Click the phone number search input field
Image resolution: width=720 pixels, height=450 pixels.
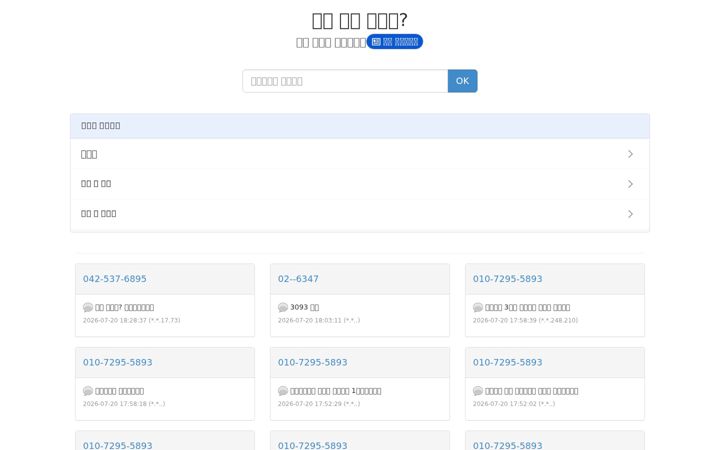pos(345,81)
